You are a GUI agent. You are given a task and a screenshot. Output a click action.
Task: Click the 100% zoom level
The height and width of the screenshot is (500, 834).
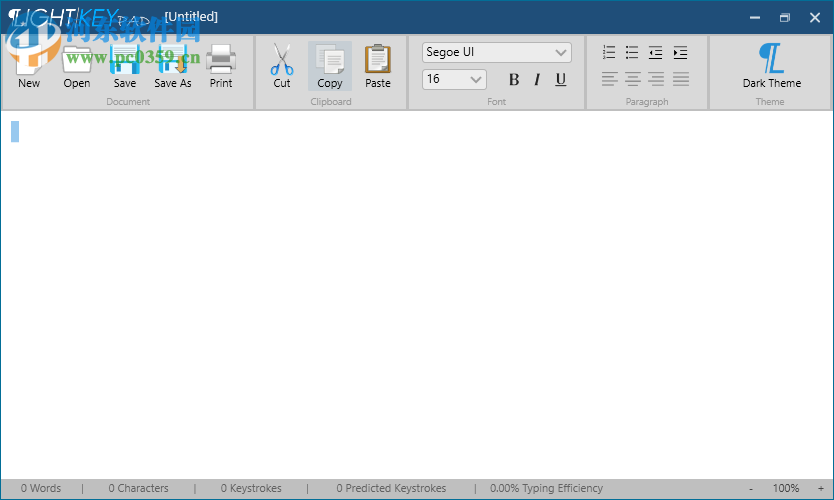786,488
